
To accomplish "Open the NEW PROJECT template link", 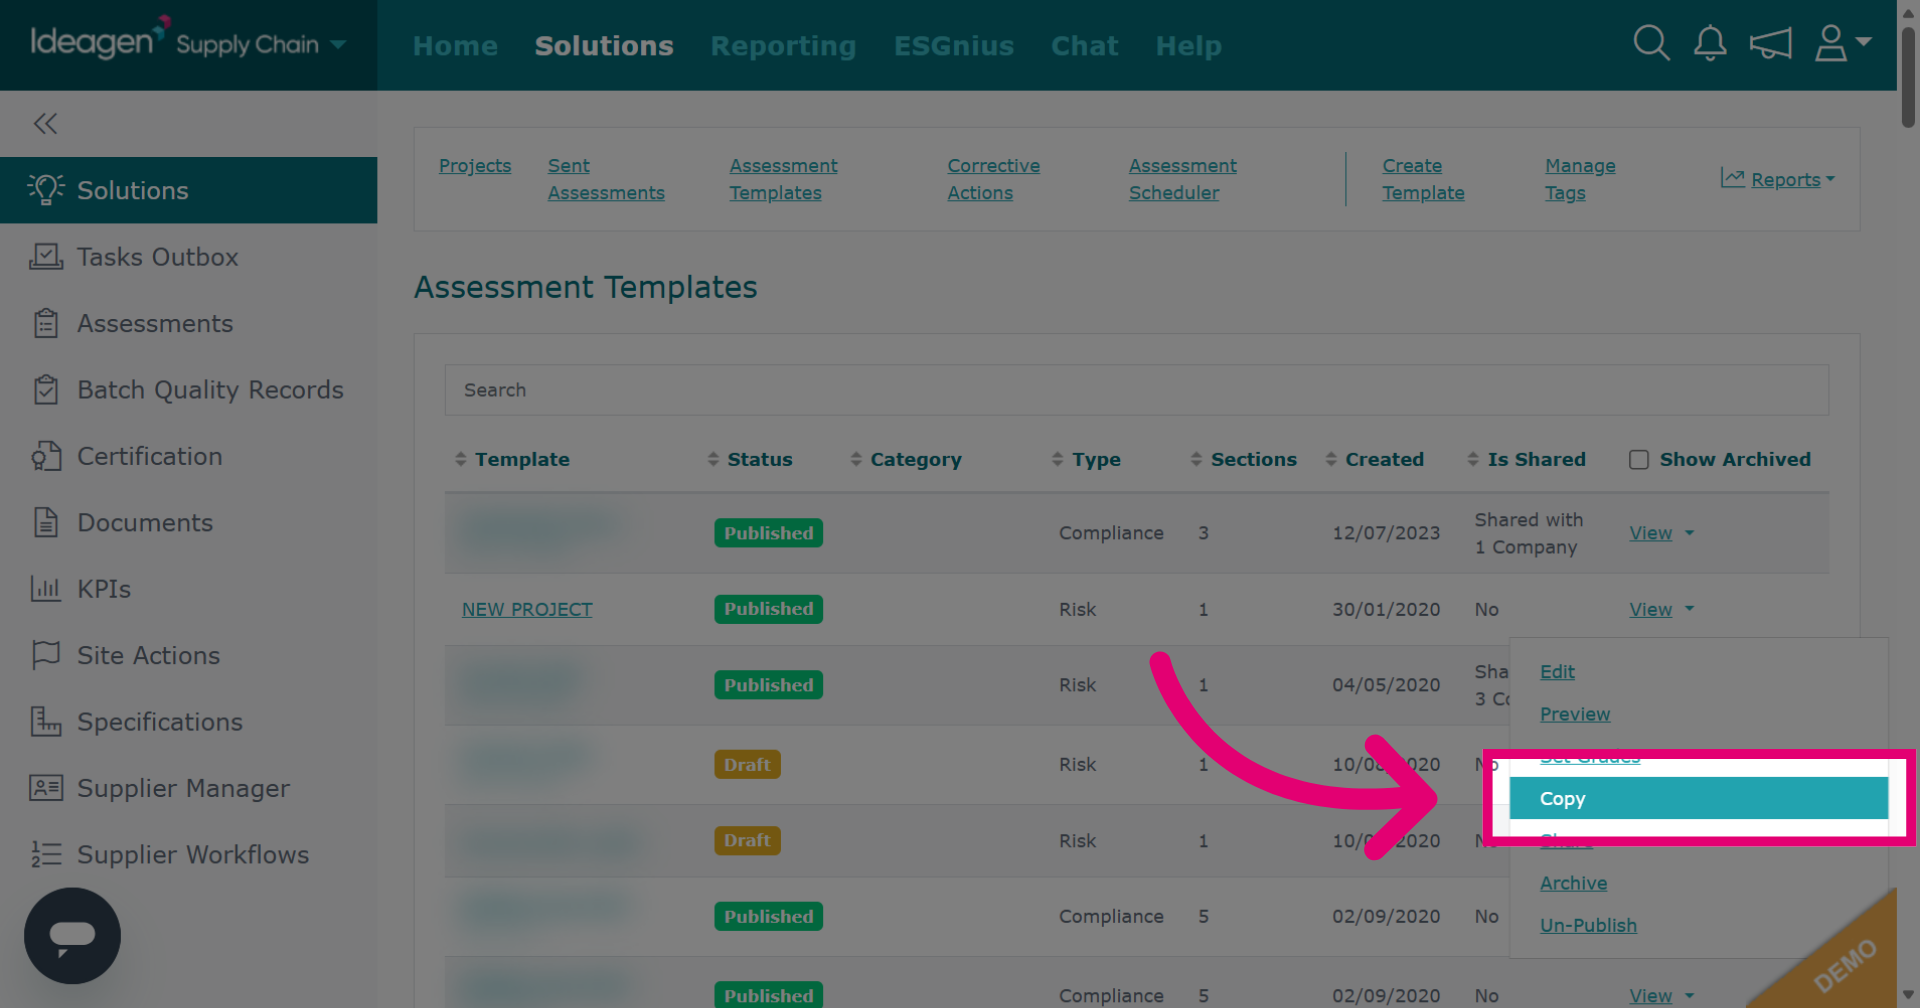I will tap(527, 609).
